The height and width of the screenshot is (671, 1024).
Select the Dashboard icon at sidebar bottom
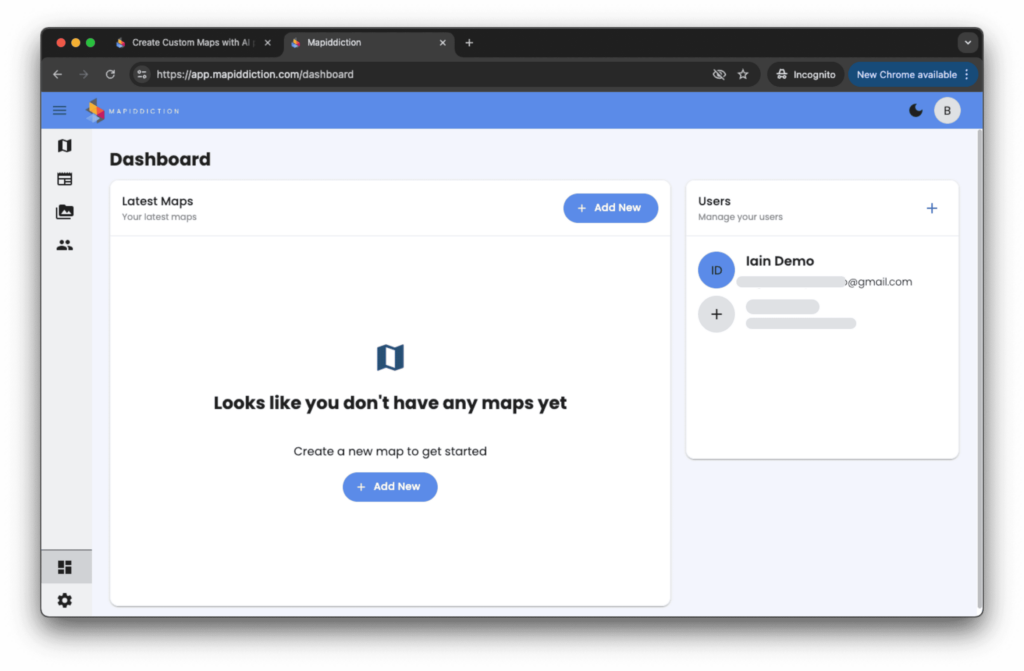coord(65,567)
